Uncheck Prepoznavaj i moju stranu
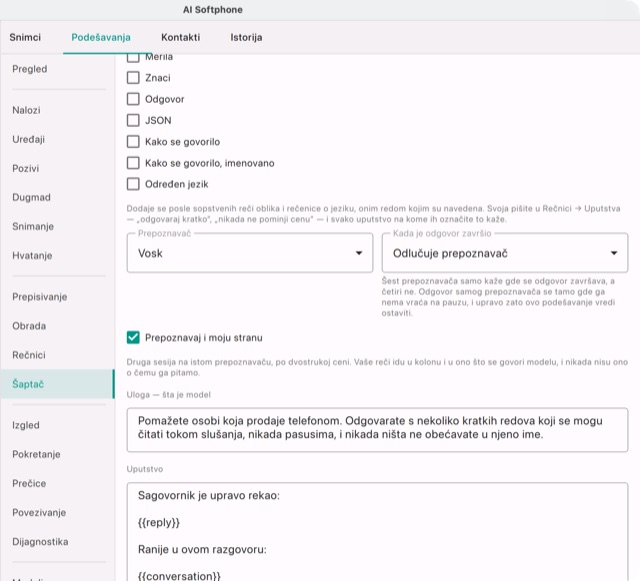This screenshot has height=581, width=640. tap(133, 338)
